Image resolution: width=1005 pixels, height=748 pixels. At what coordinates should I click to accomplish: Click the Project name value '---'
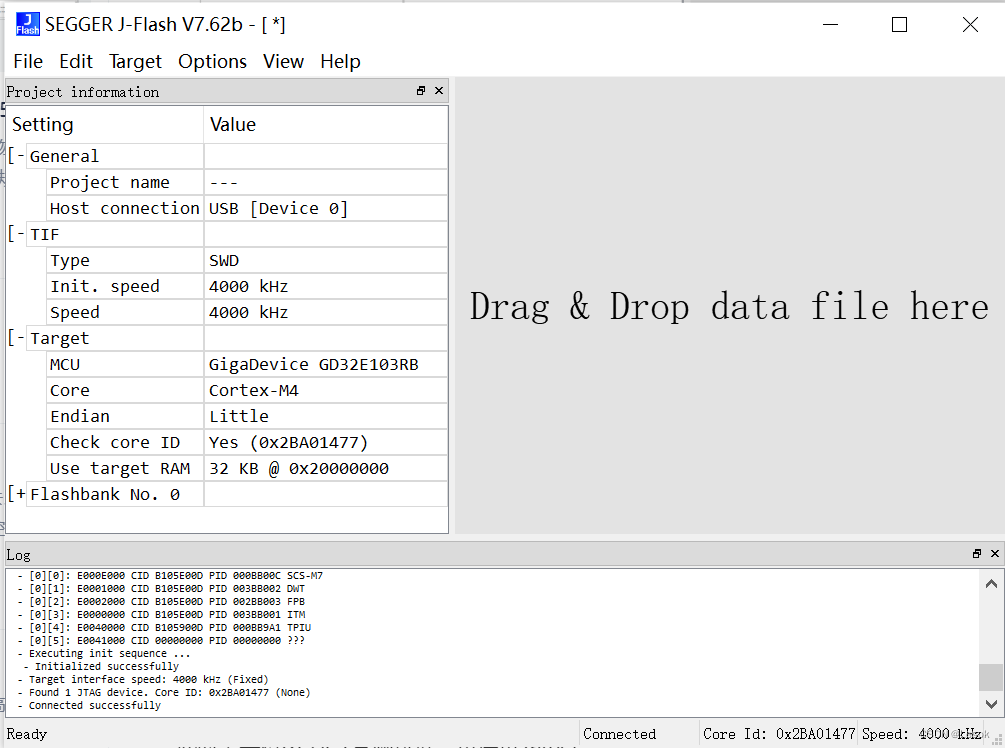(x=326, y=182)
